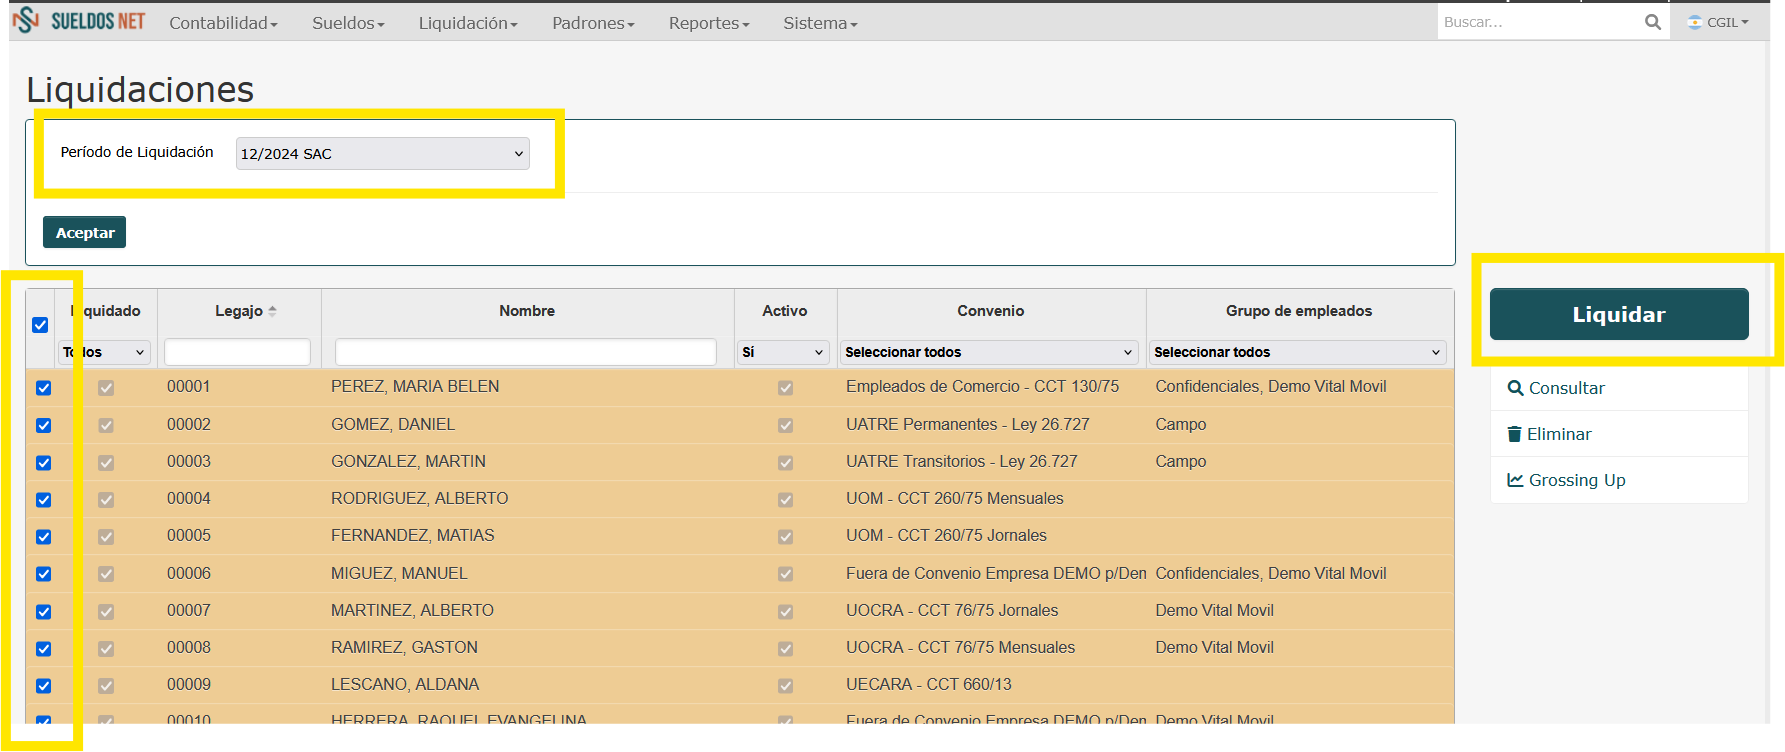Click the Consultar magnifier icon
The height and width of the screenshot is (752, 1785).
click(1515, 388)
